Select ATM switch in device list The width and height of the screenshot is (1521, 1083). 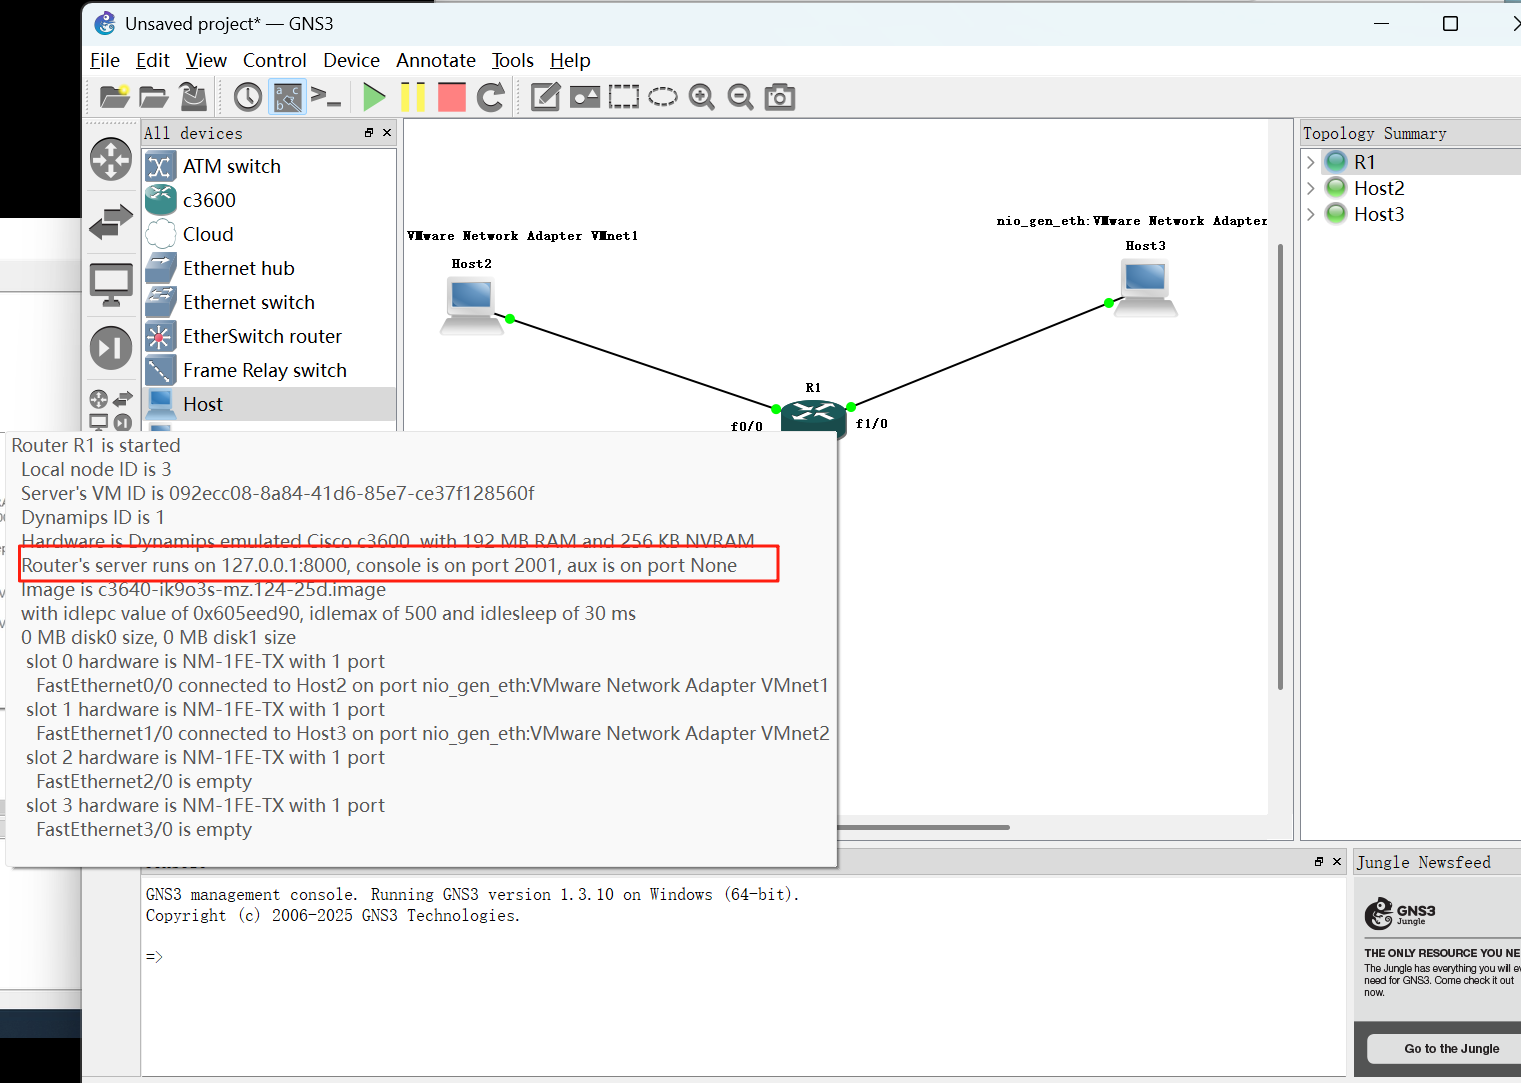tap(269, 166)
